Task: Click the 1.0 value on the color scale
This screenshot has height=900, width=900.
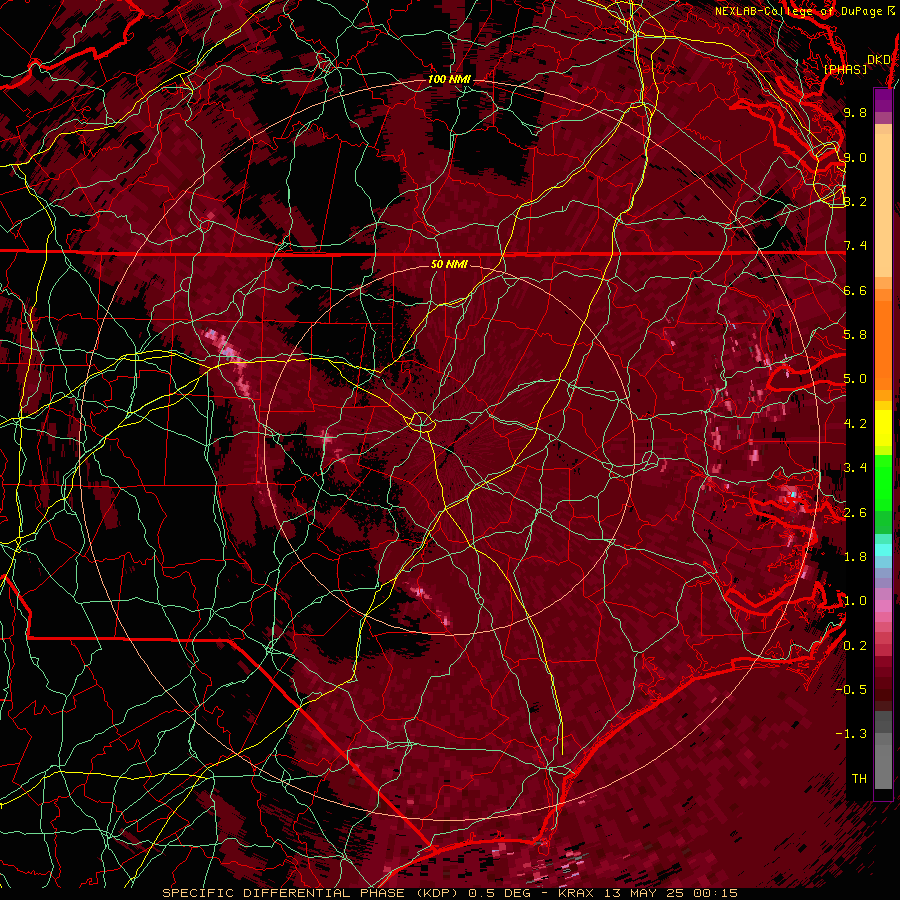Action: click(x=855, y=600)
